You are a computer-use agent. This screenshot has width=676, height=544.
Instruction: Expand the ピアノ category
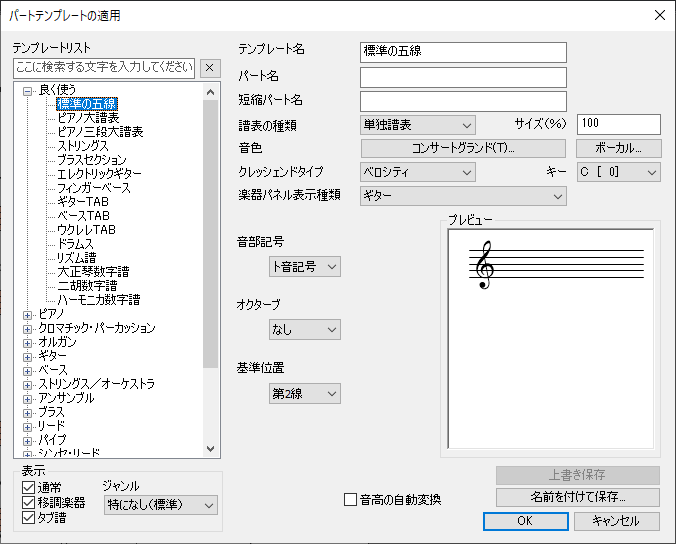pyautogui.click(x=28, y=315)
